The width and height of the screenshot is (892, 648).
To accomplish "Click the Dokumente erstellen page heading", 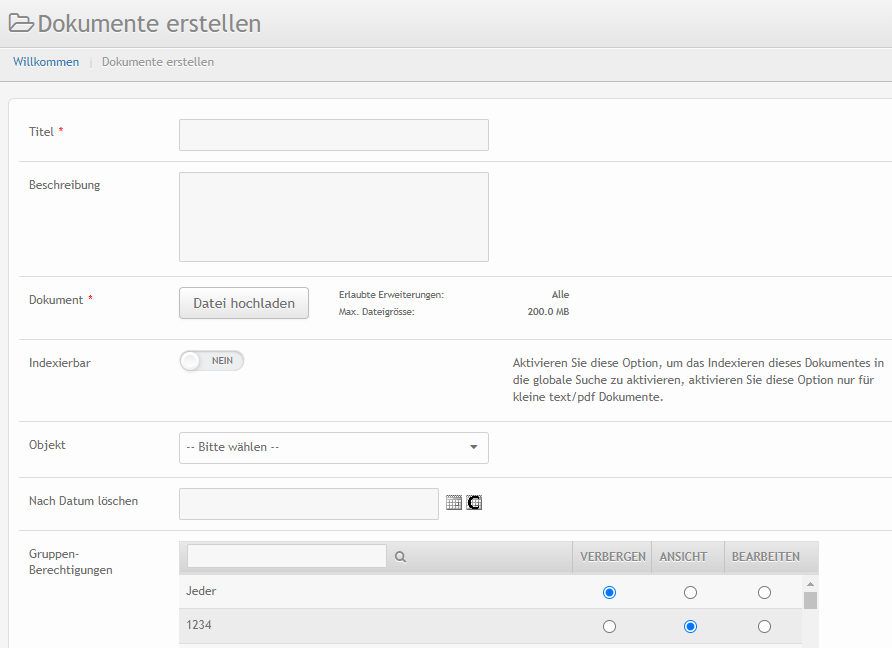I will [149, 23].
